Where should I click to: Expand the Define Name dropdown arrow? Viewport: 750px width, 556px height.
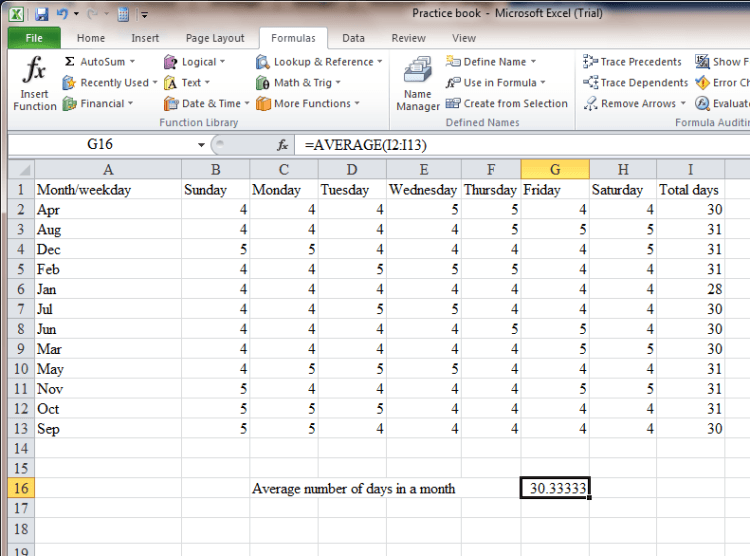pyautogui.click(x=533, y=62)
